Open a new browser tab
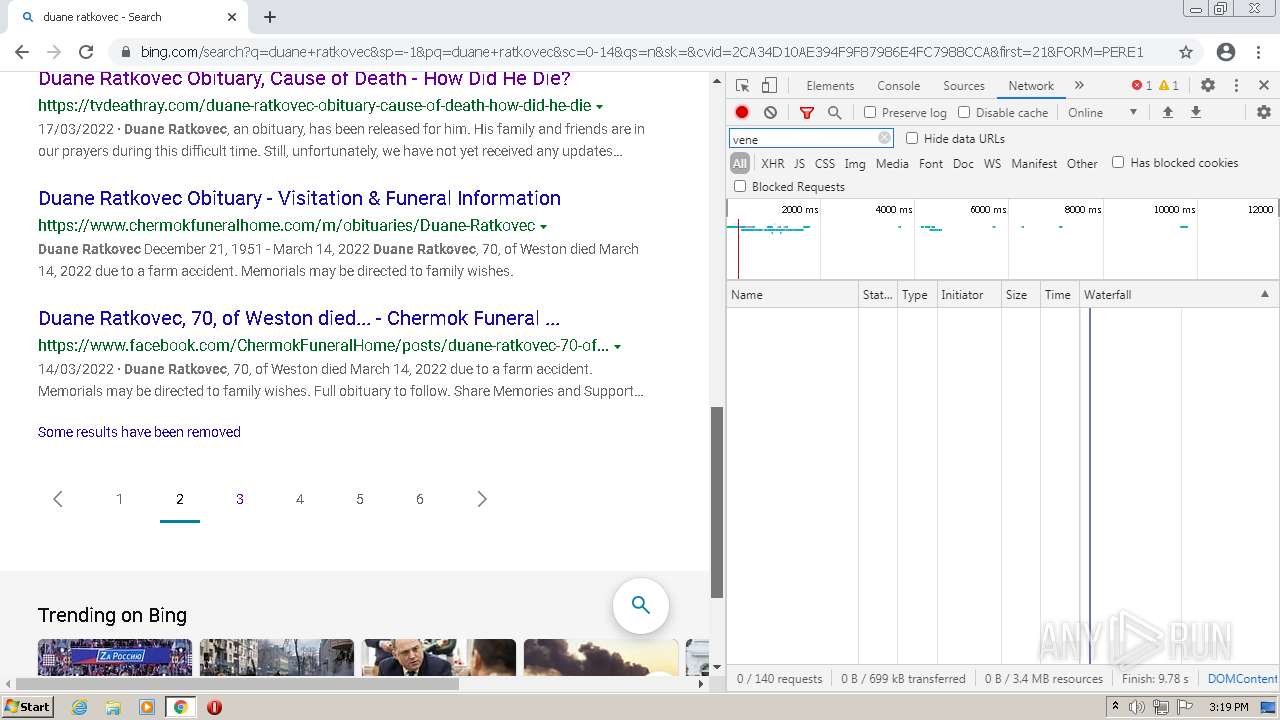1280x720 pixels. [x=270, y=17]
